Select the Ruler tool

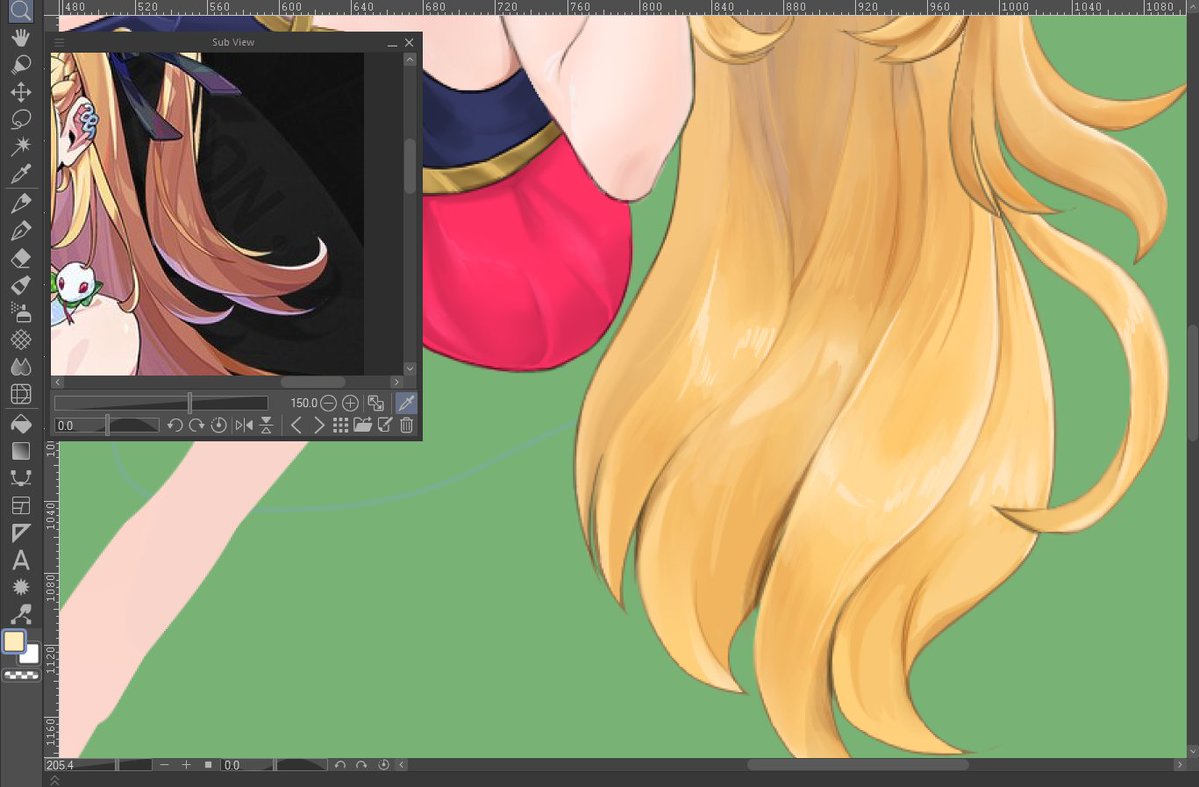[x=21, y=532]
